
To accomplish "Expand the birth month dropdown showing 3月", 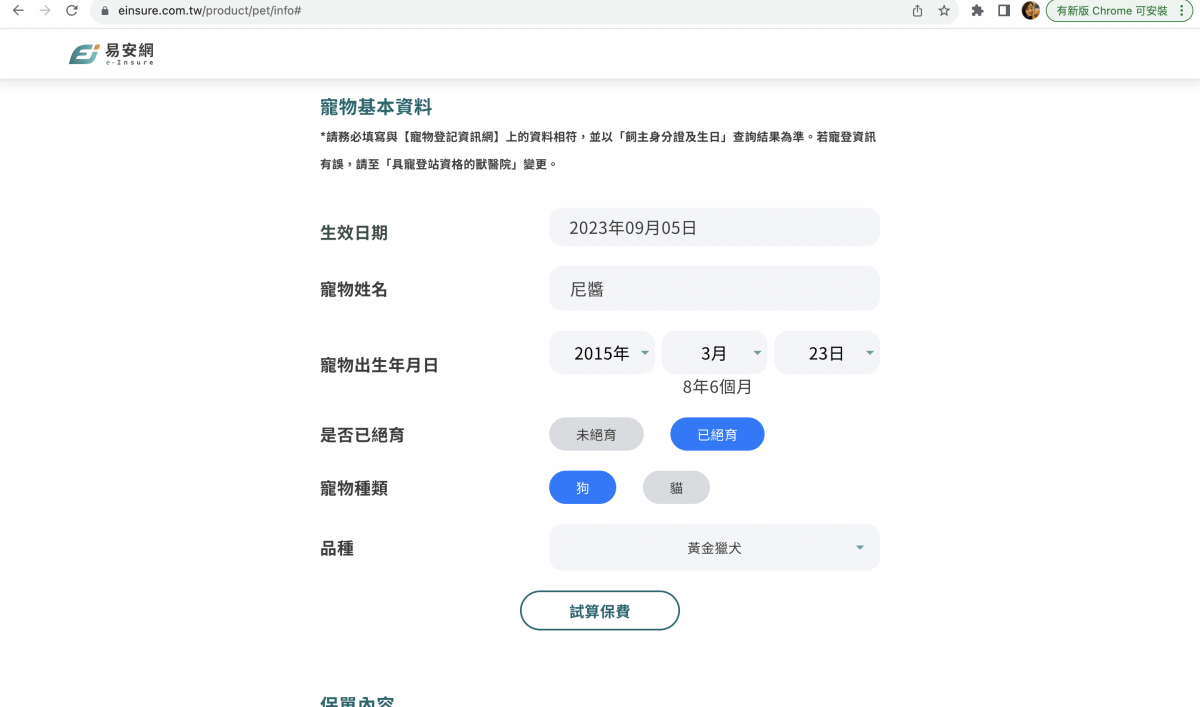I will [714, 352].
